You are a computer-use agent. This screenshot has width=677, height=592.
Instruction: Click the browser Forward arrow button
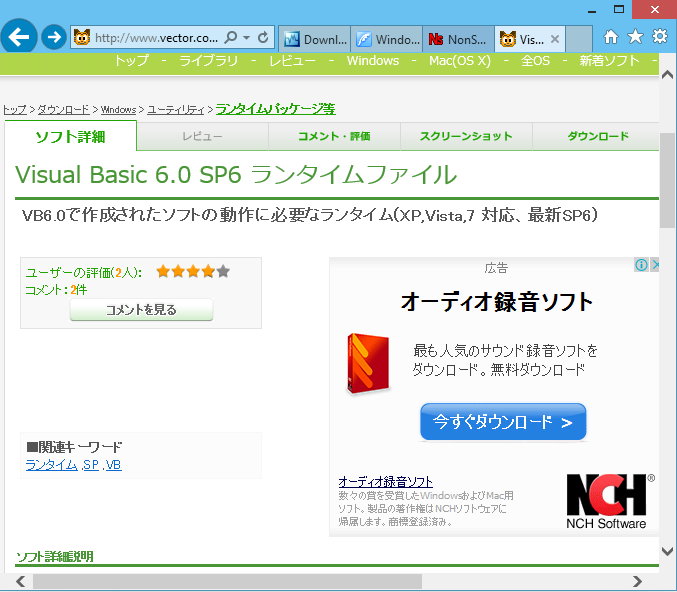point(54,37)
